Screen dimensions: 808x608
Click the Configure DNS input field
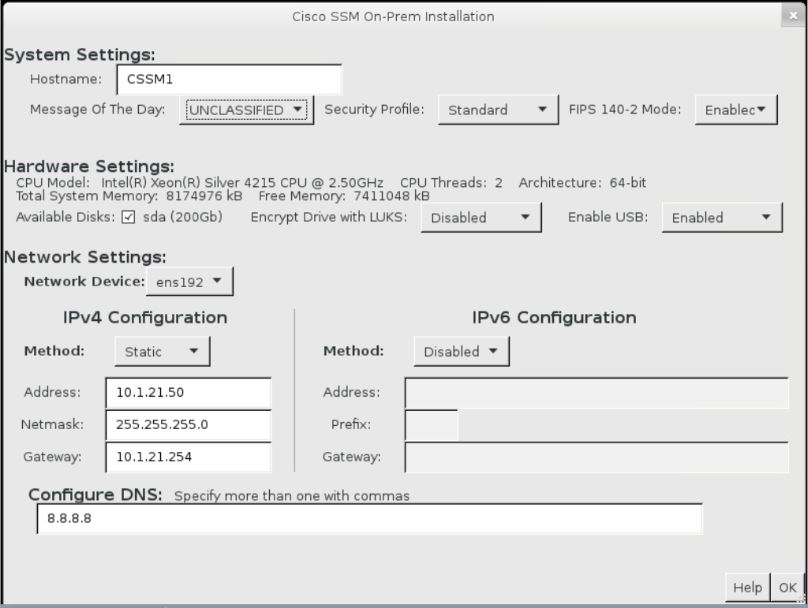coord(369,518)
